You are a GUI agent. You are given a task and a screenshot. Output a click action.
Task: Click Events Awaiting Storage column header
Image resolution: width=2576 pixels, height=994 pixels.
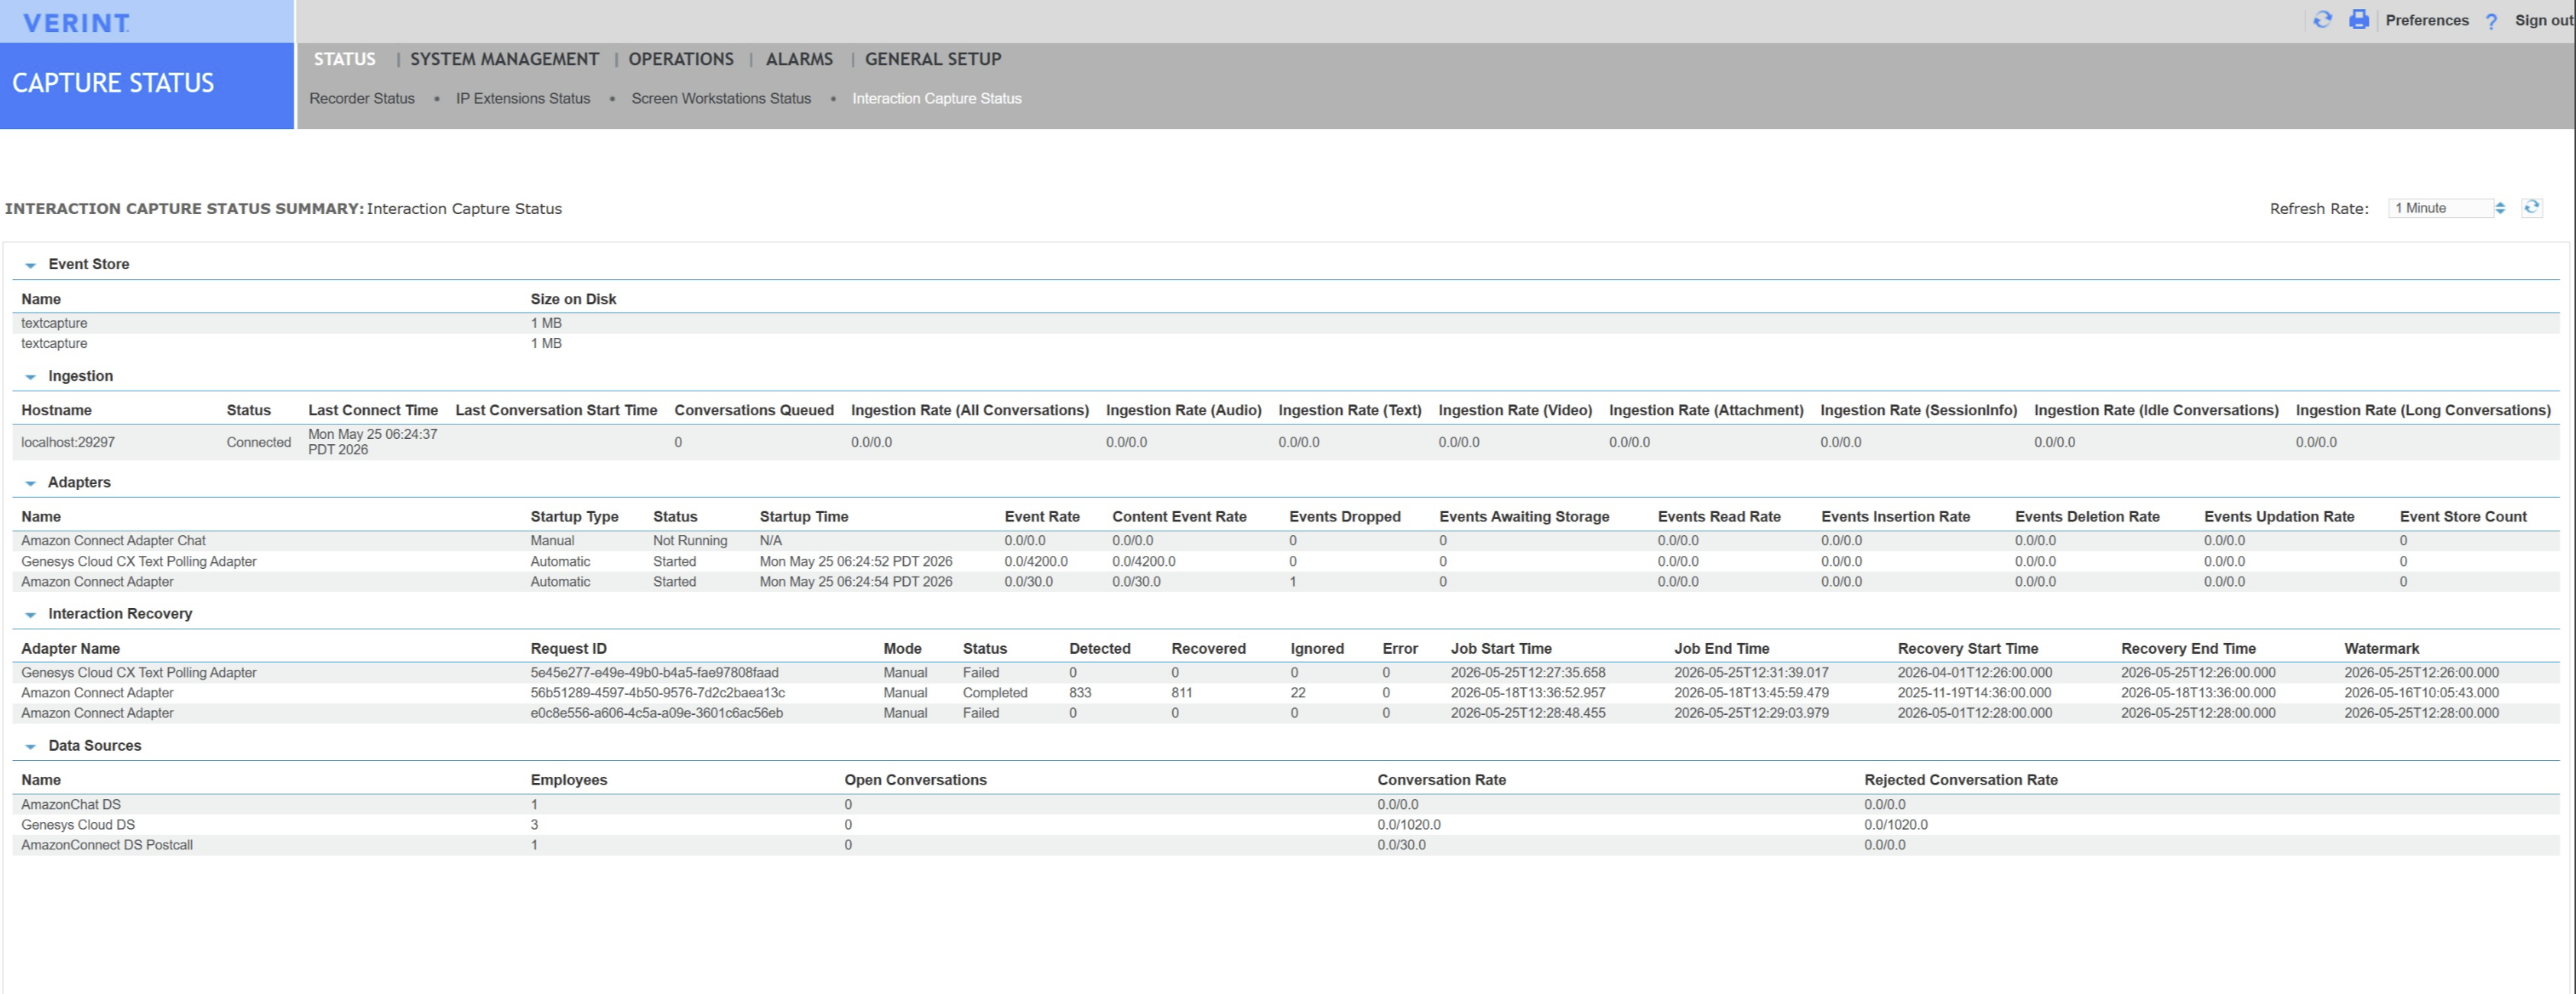pyautogui.click(x=1524, y=516)
